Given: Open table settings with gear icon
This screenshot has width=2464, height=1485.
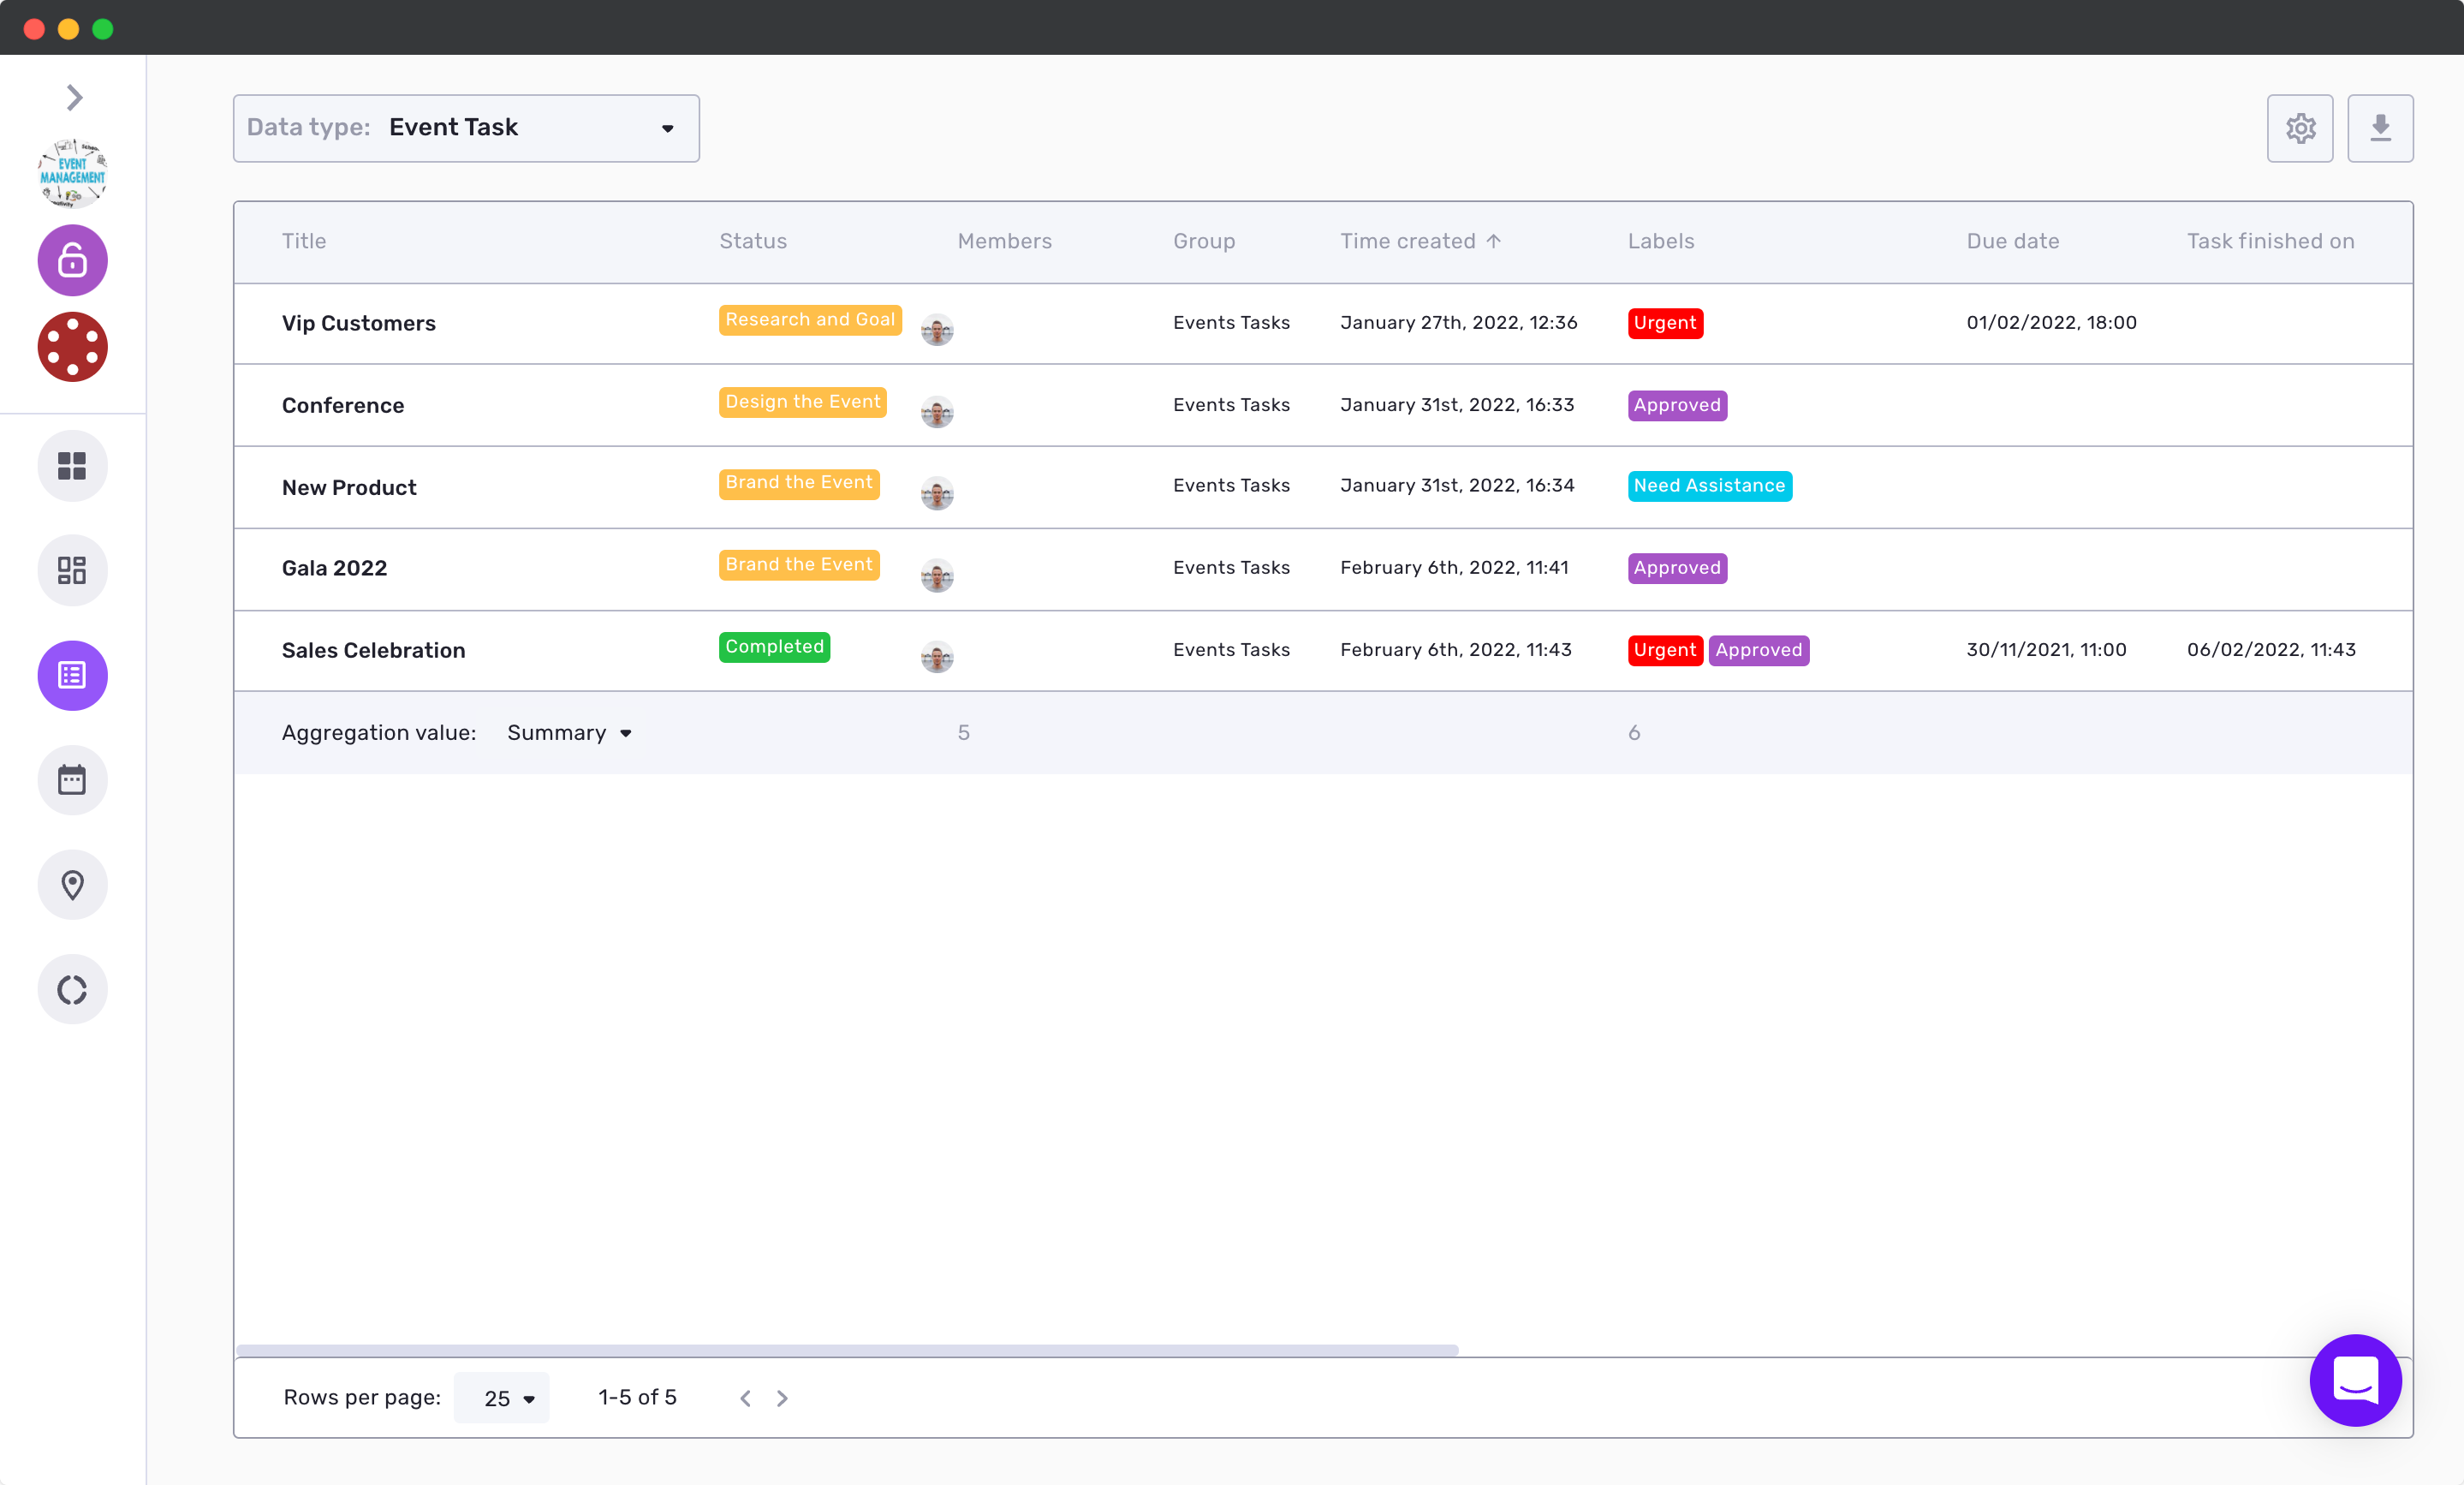Looking at the screenshot, I should coord(2299,128).
